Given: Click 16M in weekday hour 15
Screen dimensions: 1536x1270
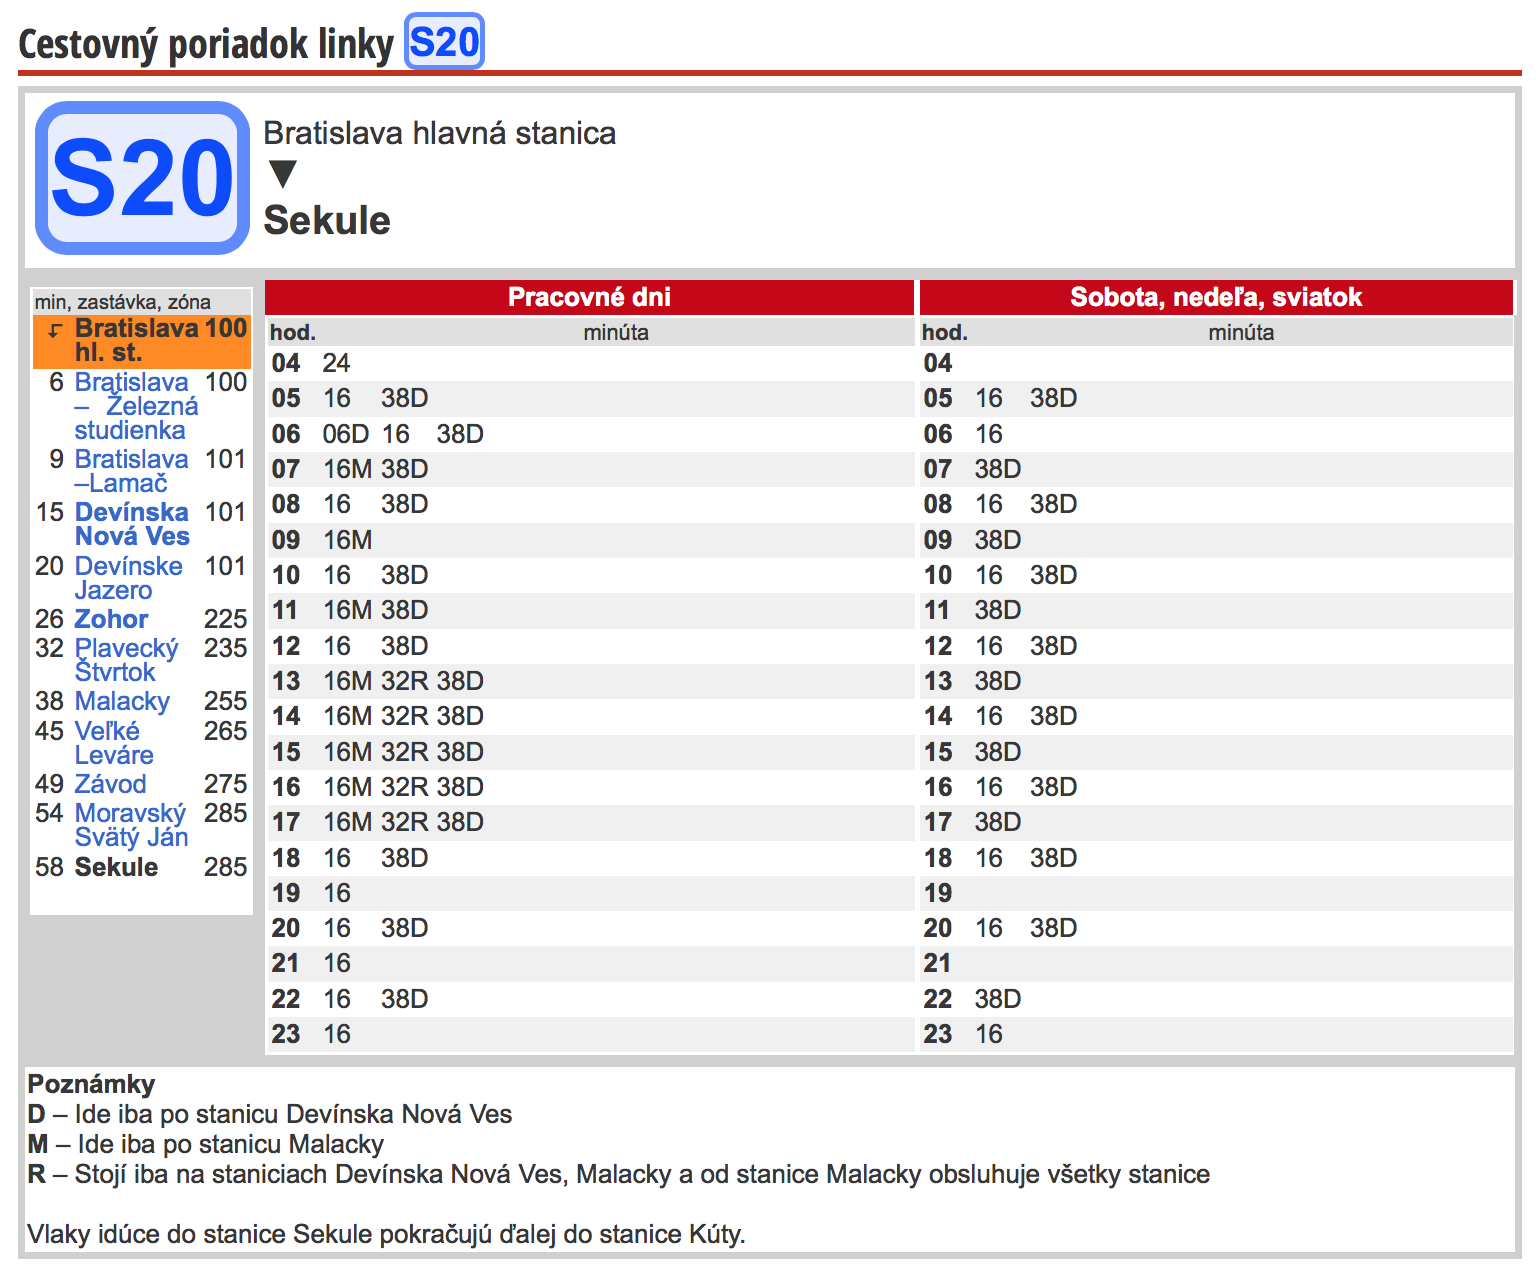Looking at the screenshot, I should tap(348, 752).
